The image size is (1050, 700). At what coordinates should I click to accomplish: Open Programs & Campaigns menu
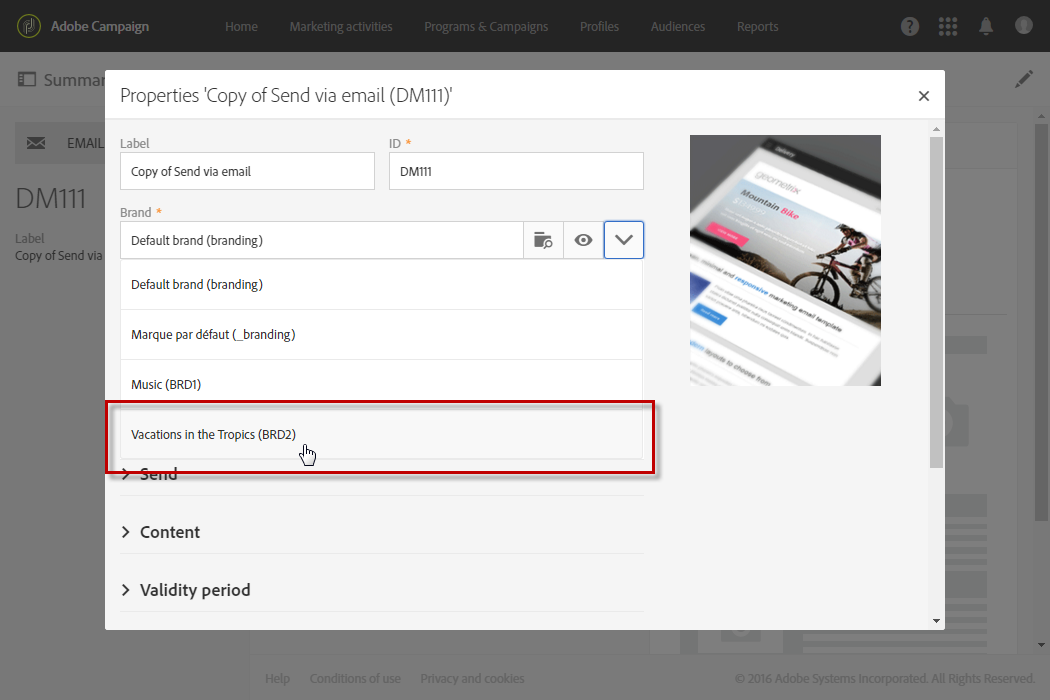click(x=486, y=27)
